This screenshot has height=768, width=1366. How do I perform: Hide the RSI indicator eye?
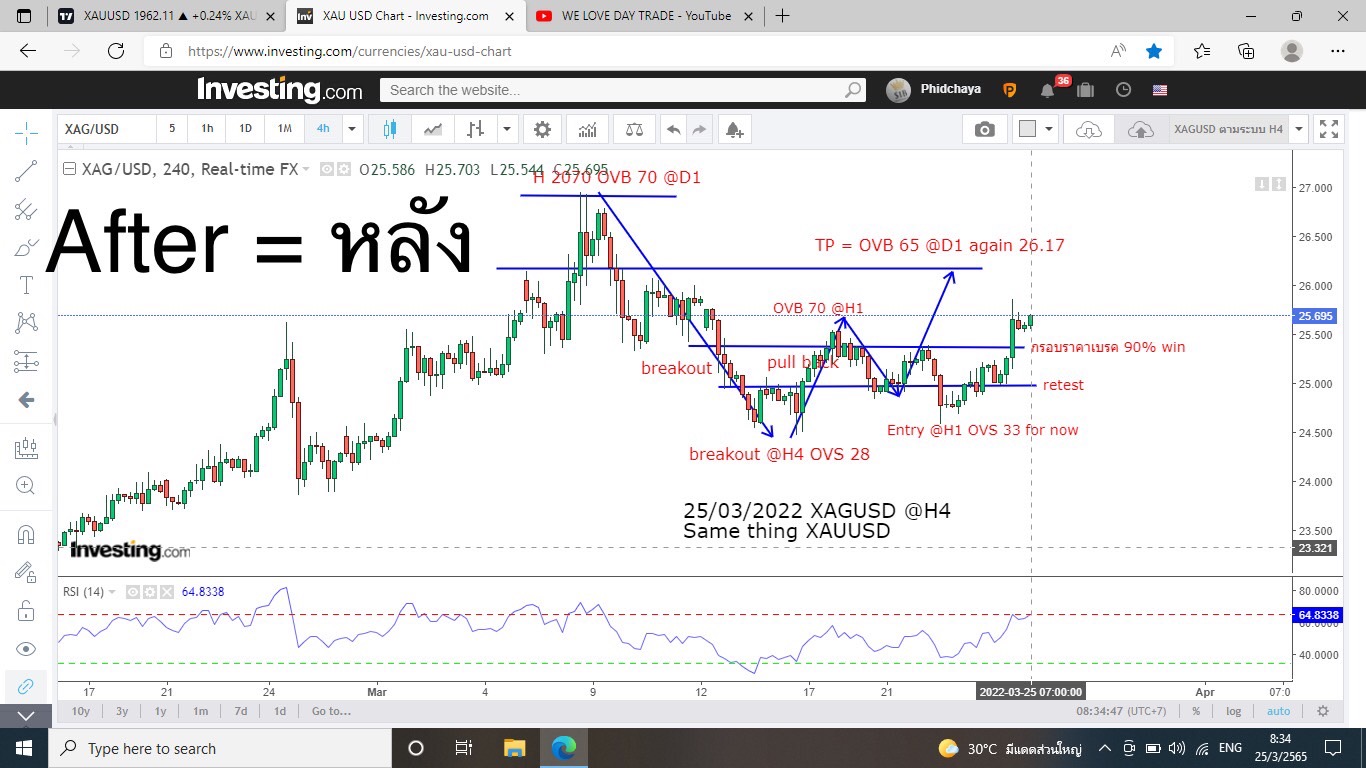(132, 592)
